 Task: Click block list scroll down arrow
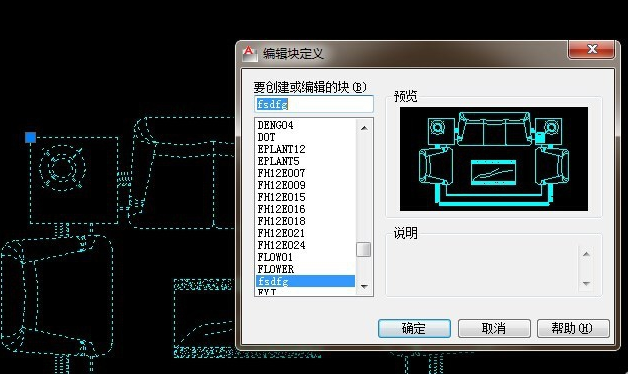364,286
